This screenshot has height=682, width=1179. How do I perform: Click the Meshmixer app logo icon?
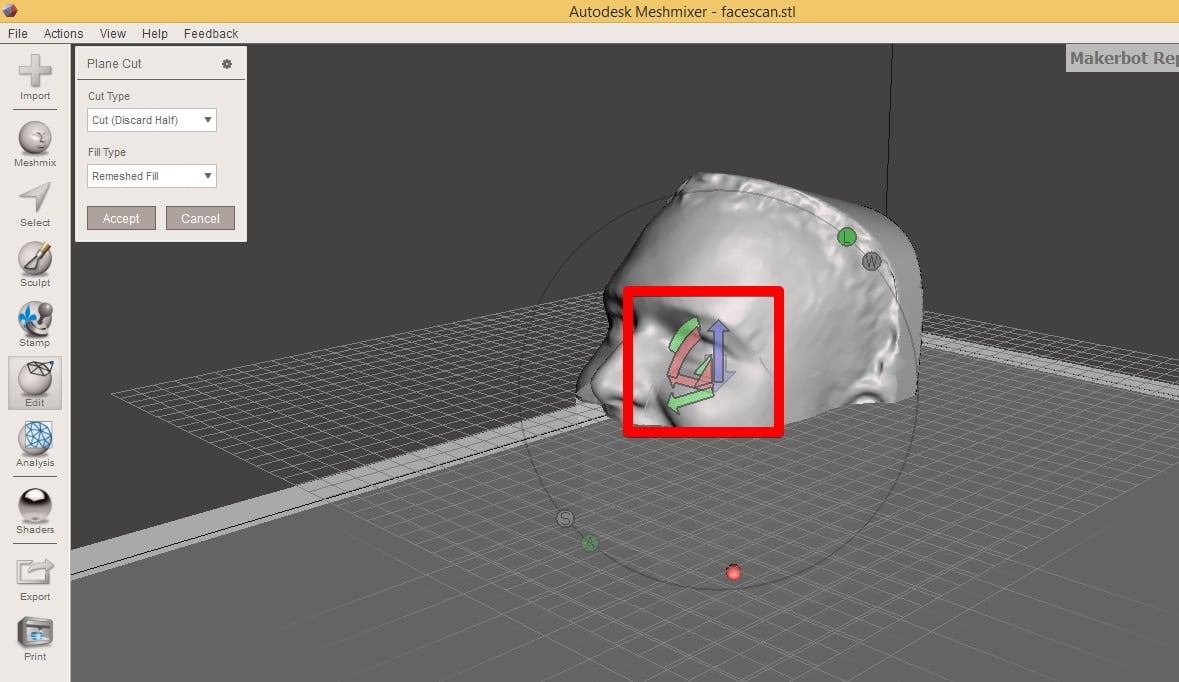coord(10,10)
